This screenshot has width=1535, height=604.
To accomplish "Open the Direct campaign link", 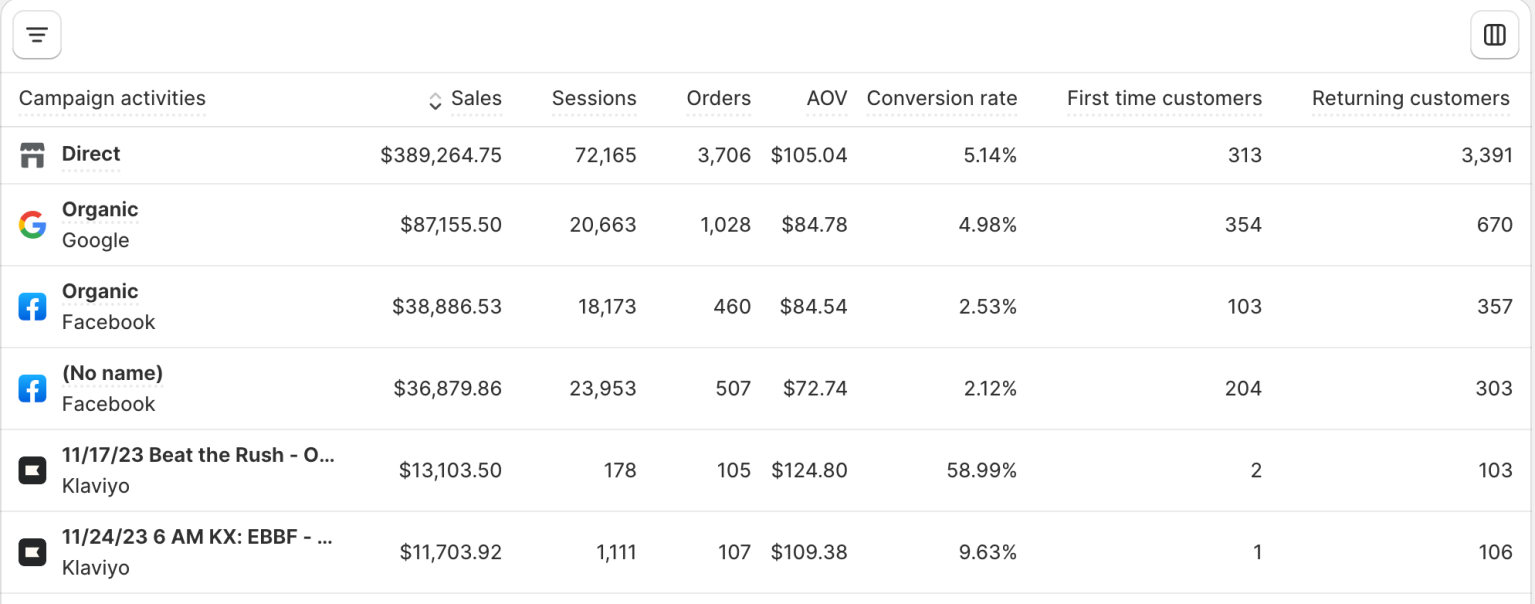I will point(91,154).
